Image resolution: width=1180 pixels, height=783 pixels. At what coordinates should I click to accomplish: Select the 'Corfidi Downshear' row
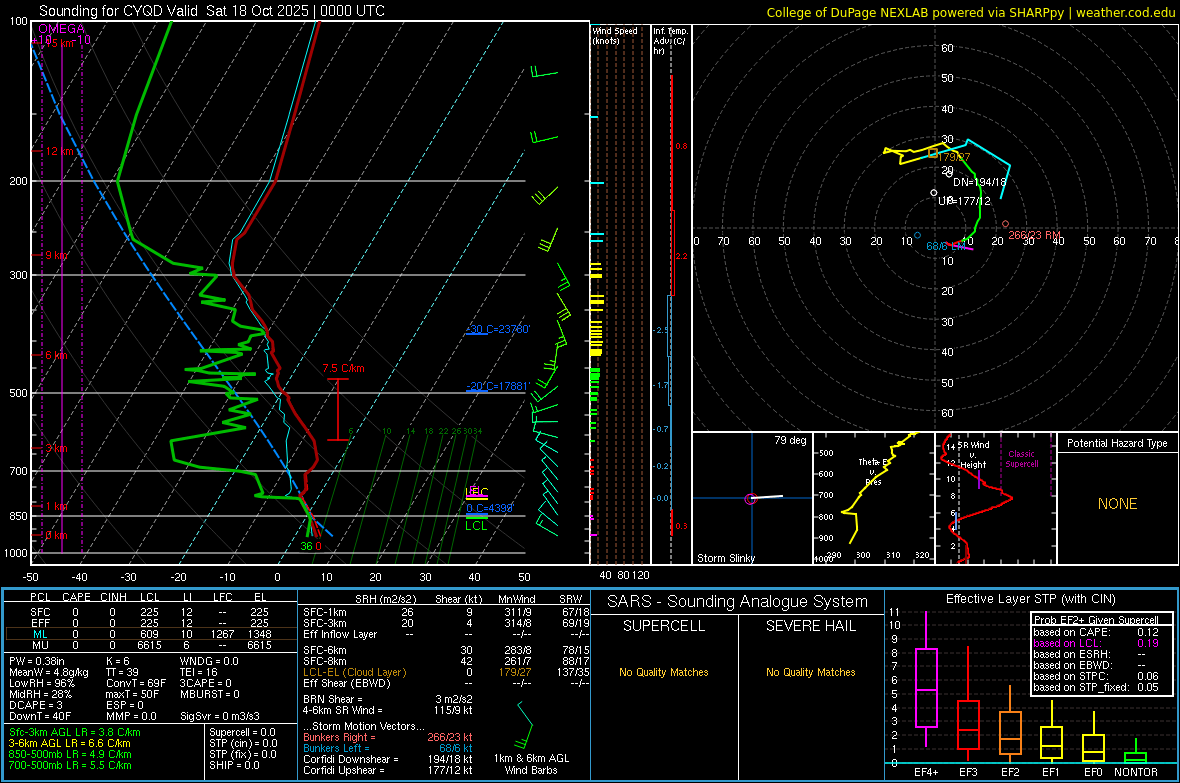(x=388, y=759)
